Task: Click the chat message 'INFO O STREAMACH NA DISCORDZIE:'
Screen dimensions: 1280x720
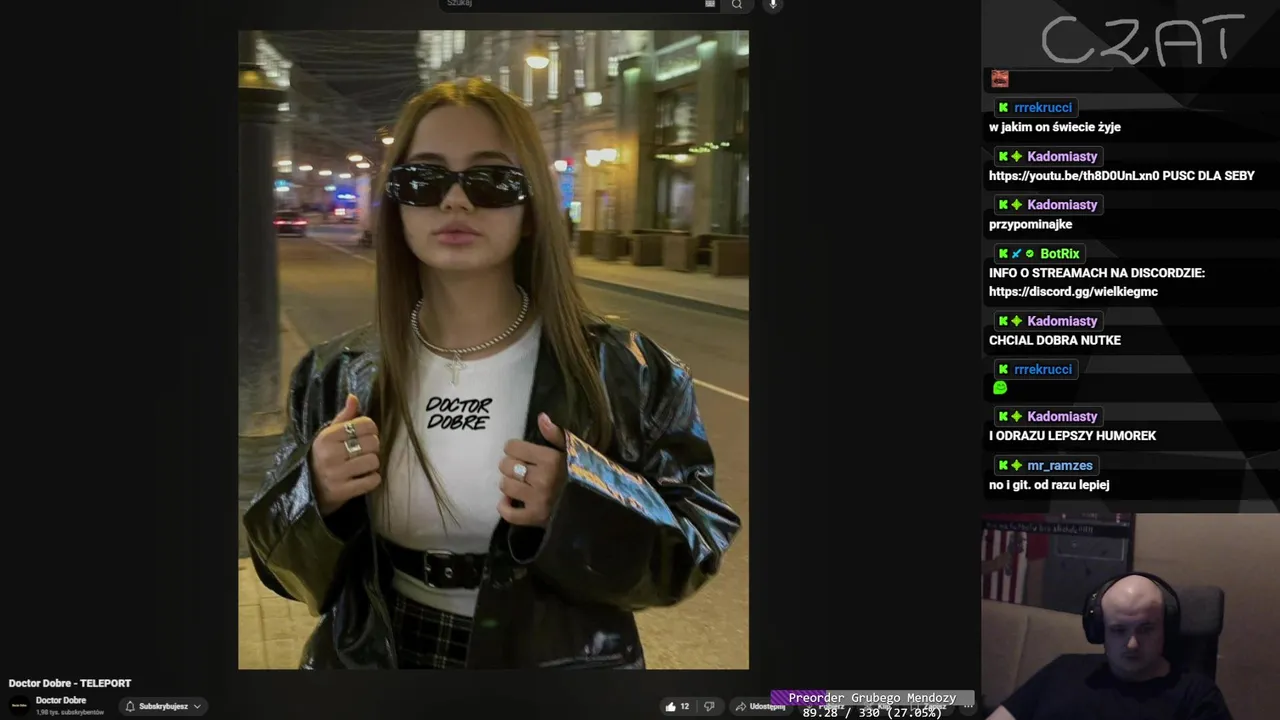Action: pyautogui.click(x=1097, y=273)
